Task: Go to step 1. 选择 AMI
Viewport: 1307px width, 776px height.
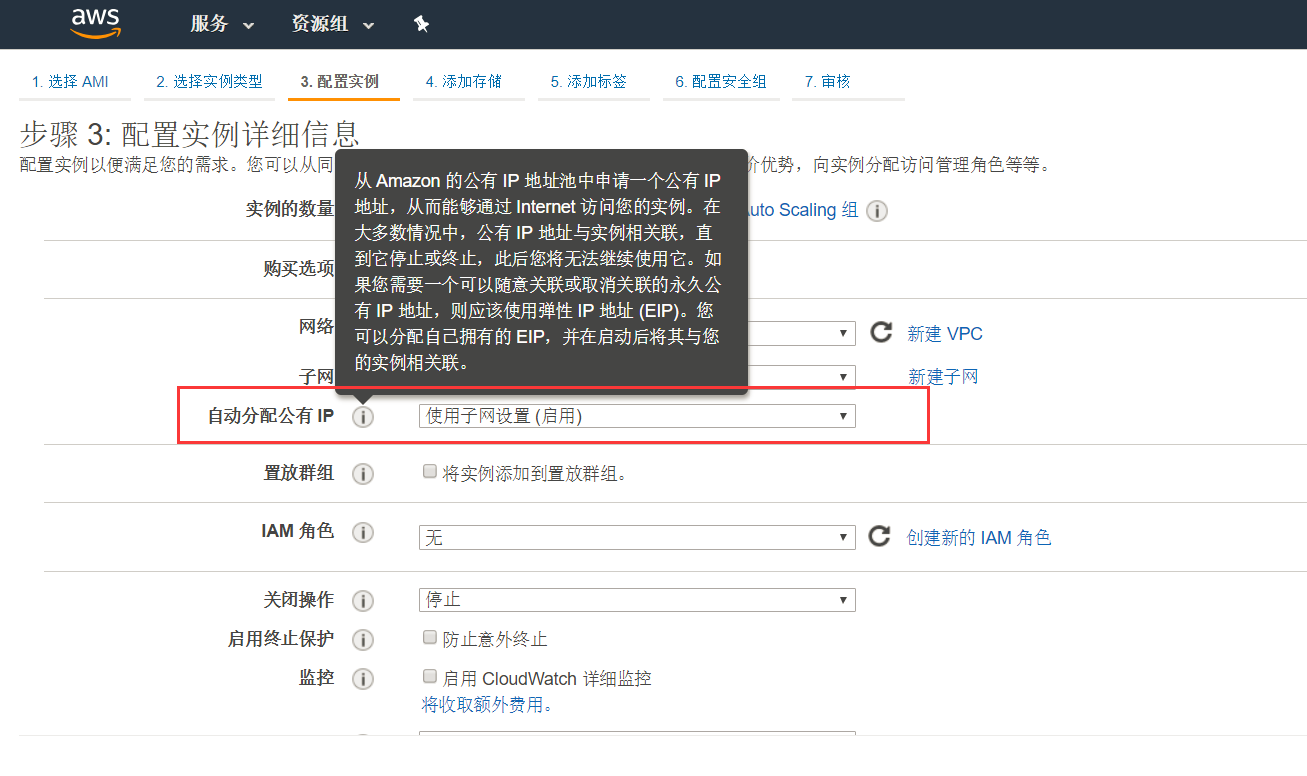Action: click(70, 82)
